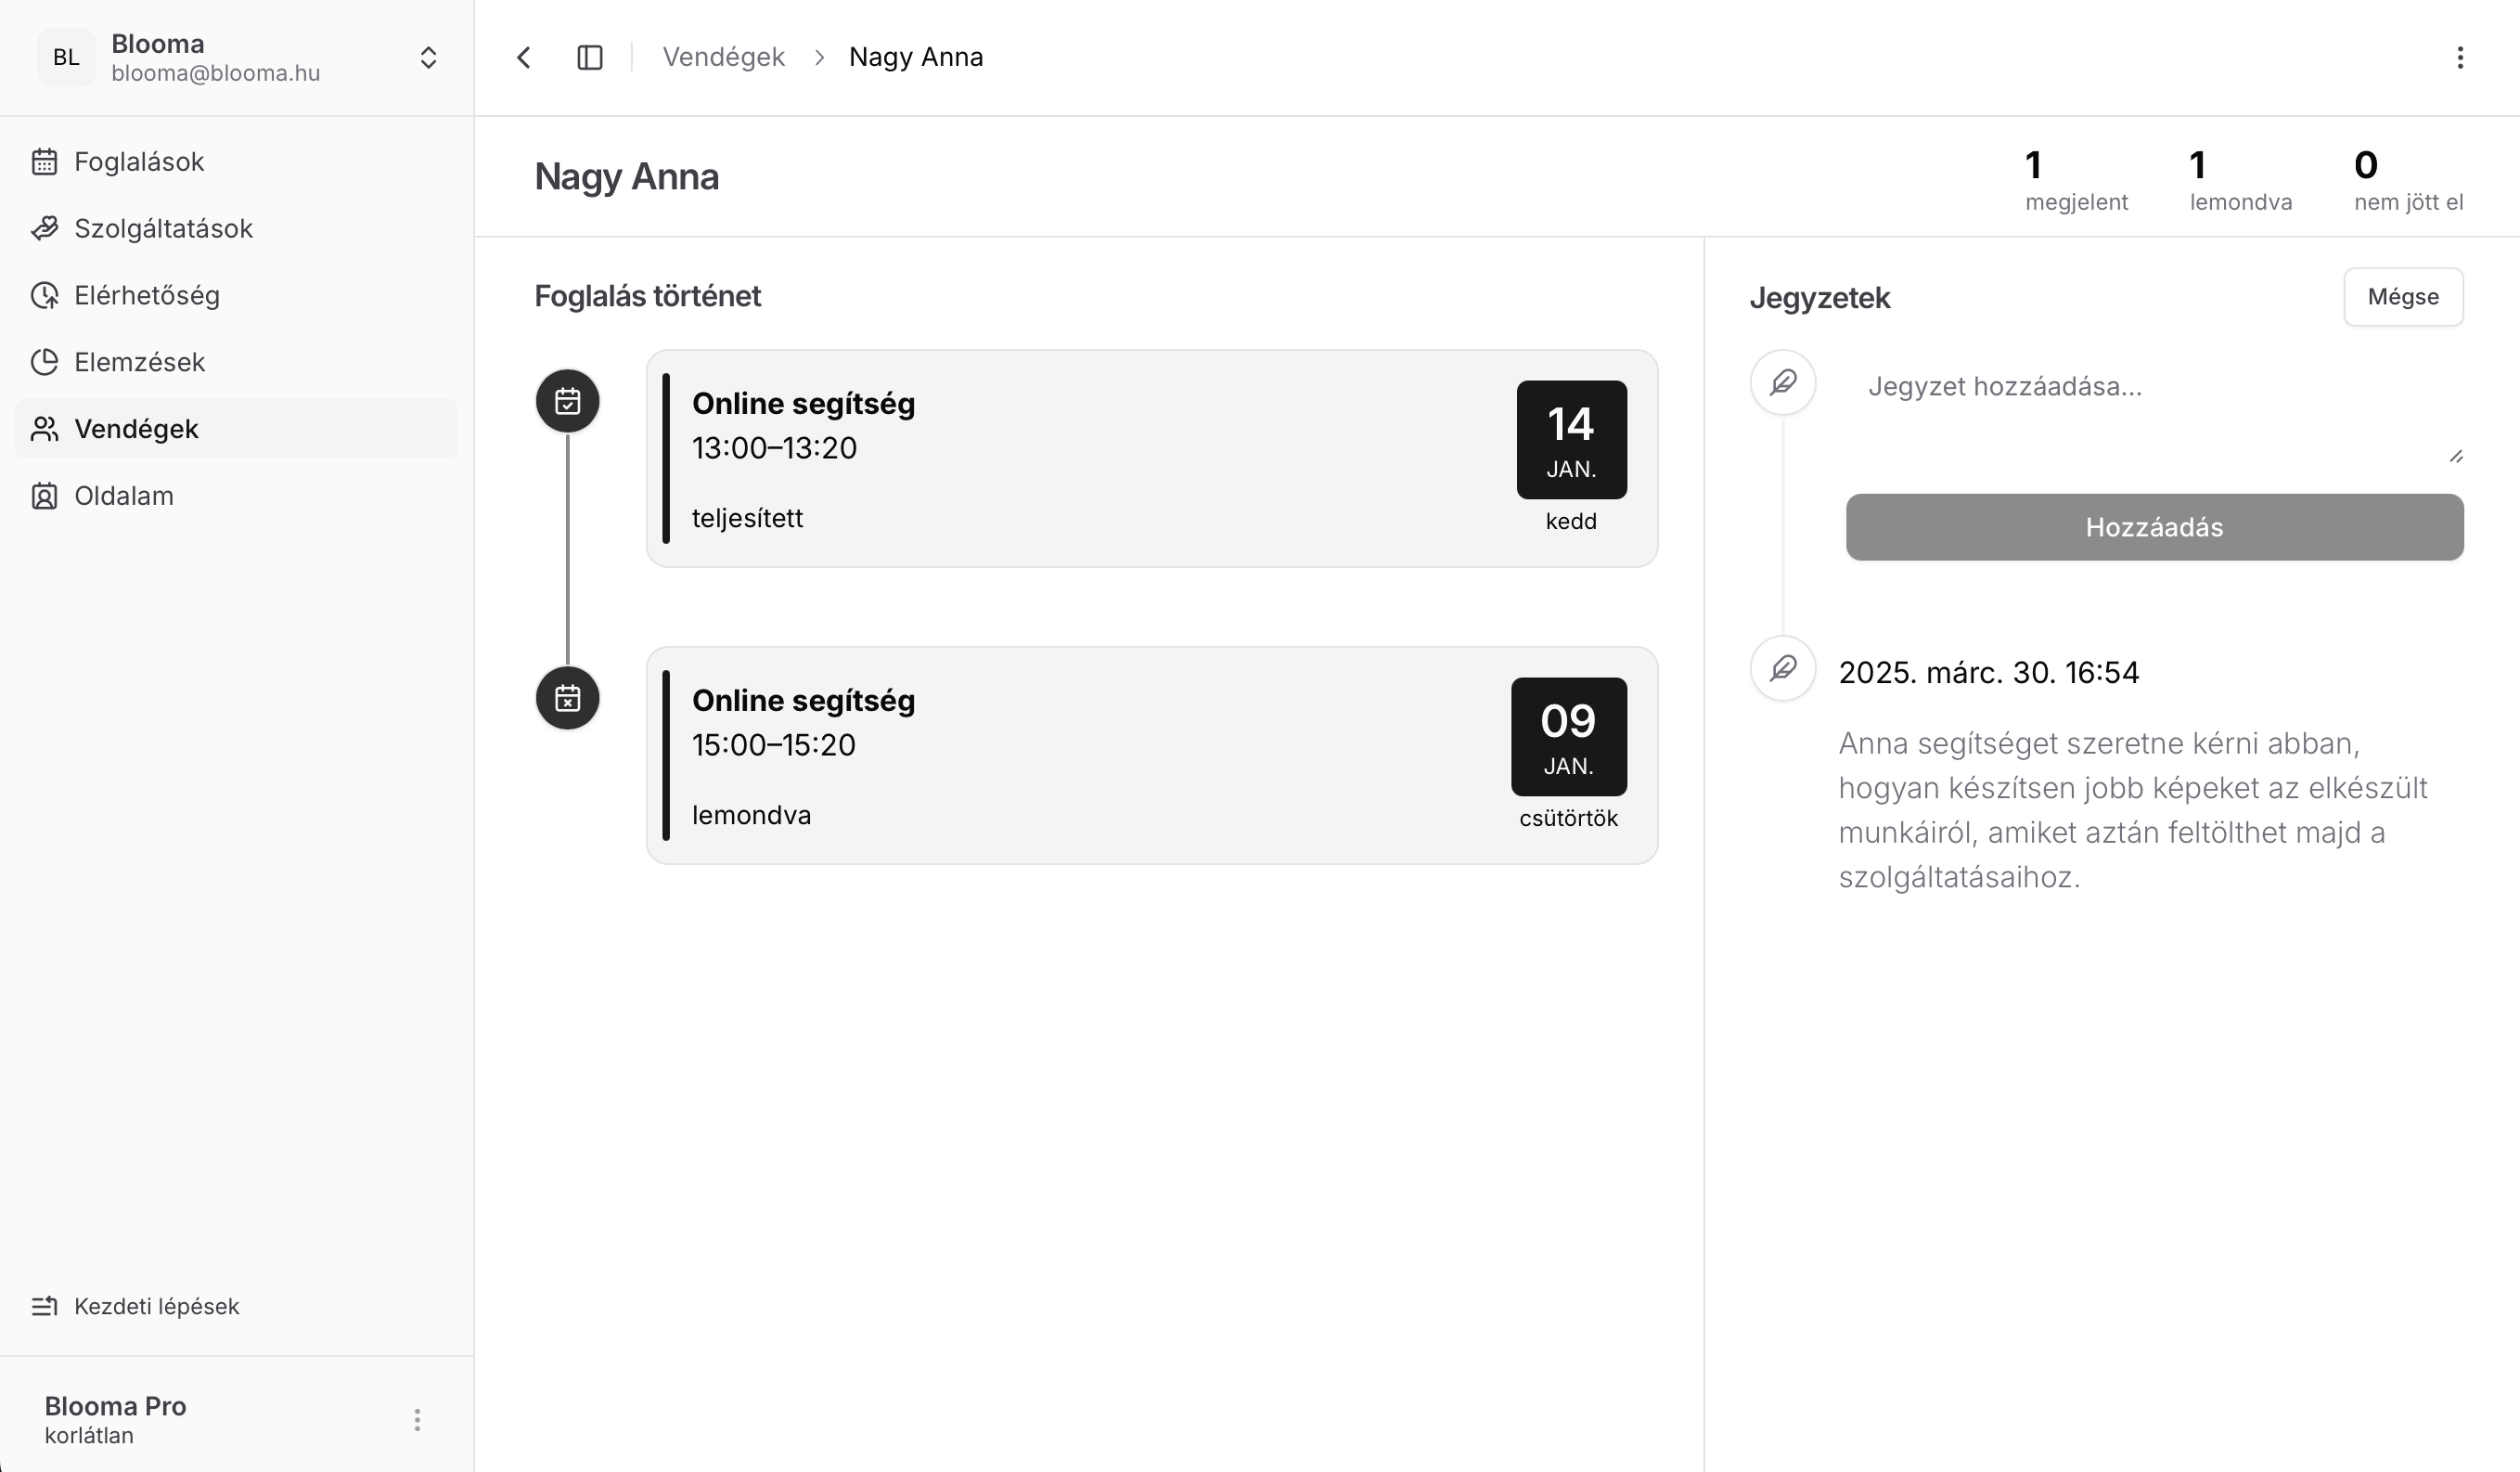
Task: Click the feather icon beside the dated note
Action: pyautogui.click(x=1783, y=668)
